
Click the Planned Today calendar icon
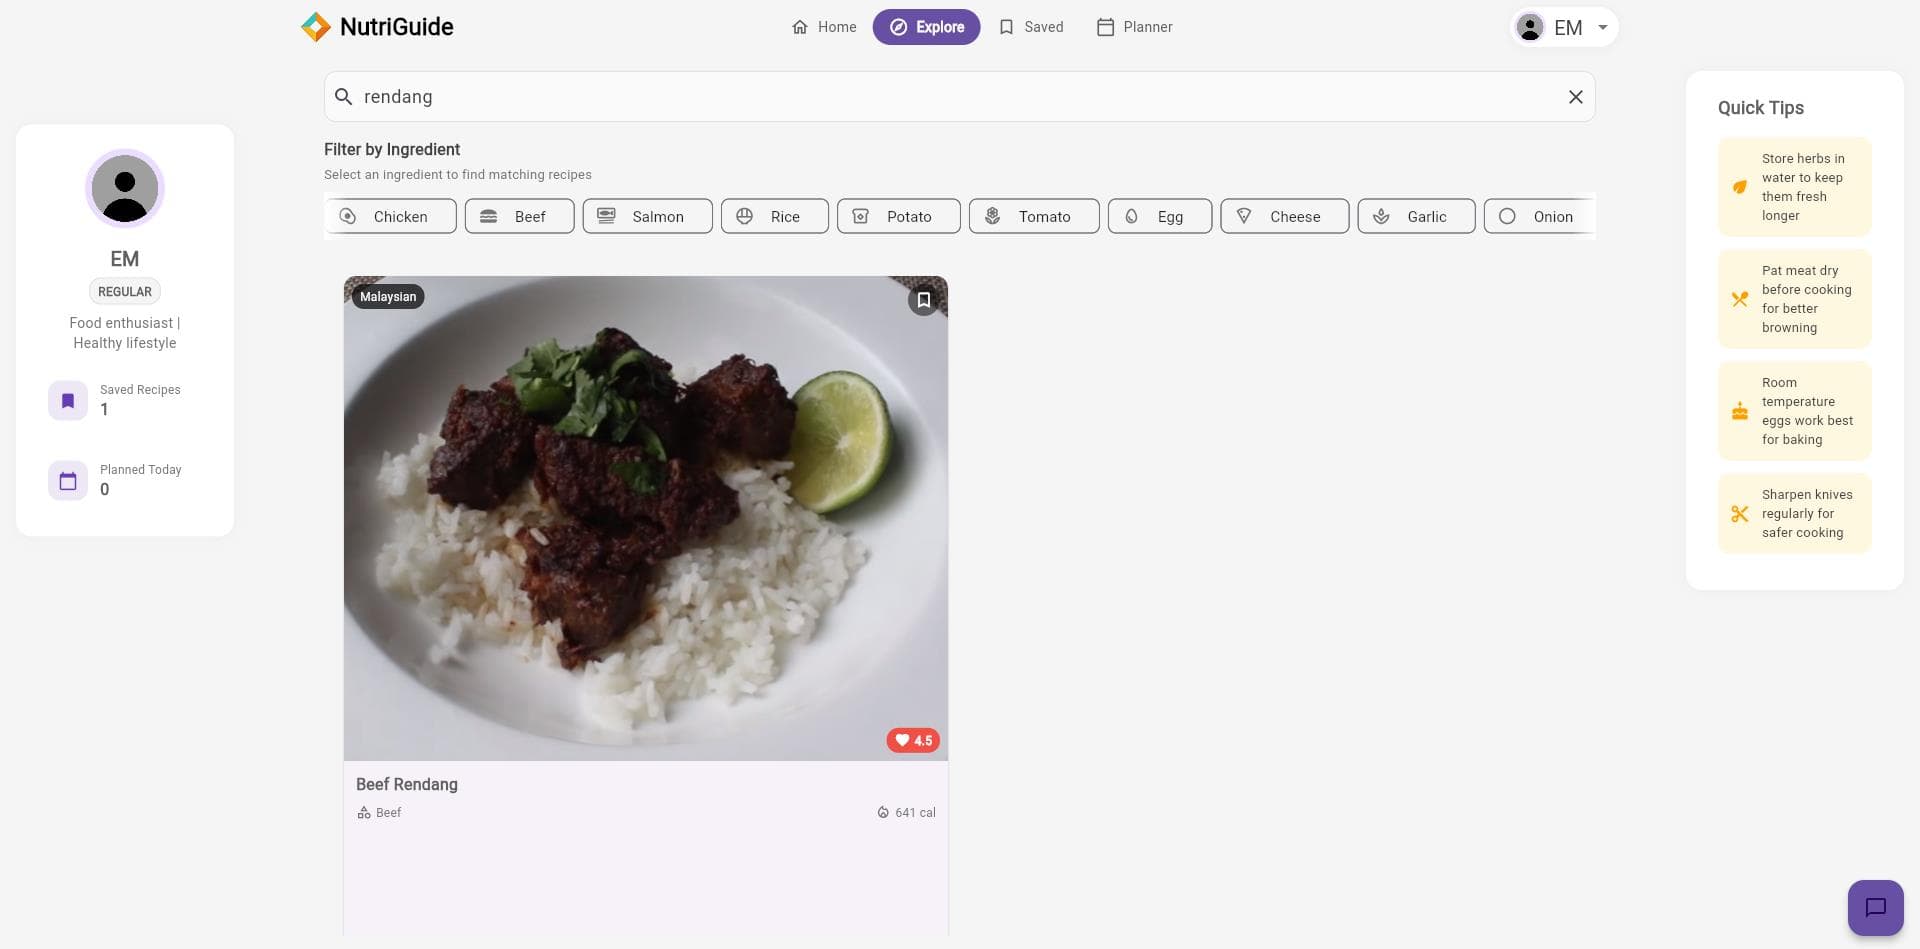pyautogui.click(x=67, y=480)
